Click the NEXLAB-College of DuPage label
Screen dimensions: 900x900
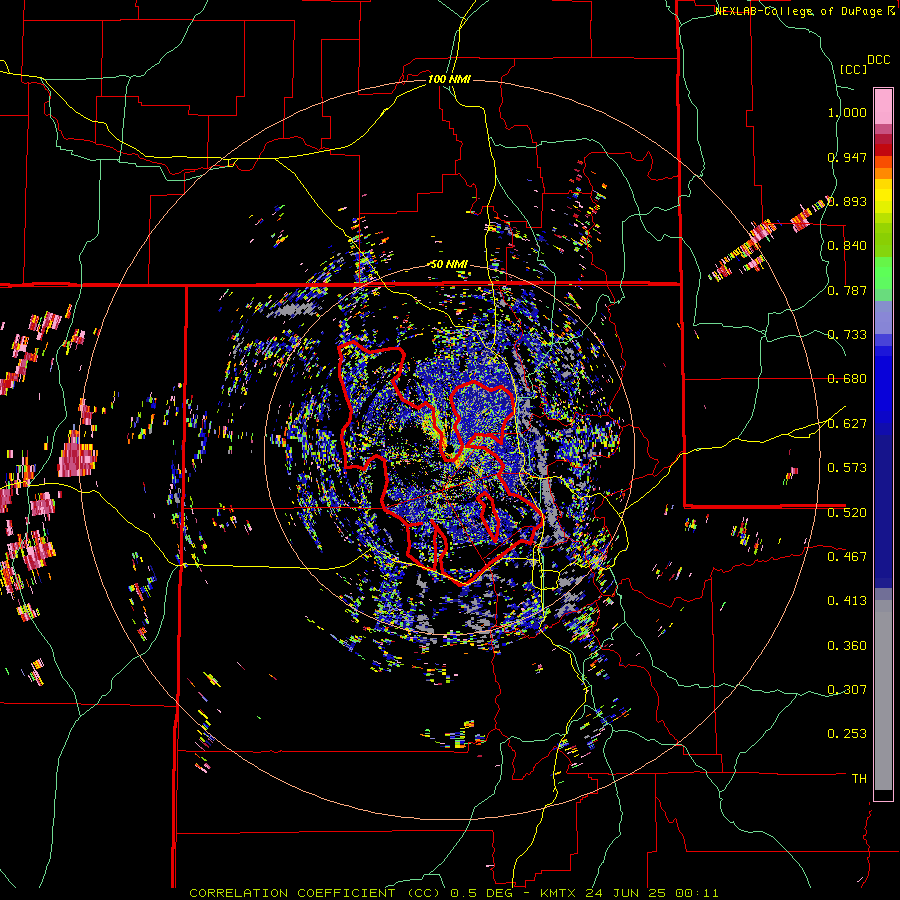pyautogui.click(x=799, y=11)
